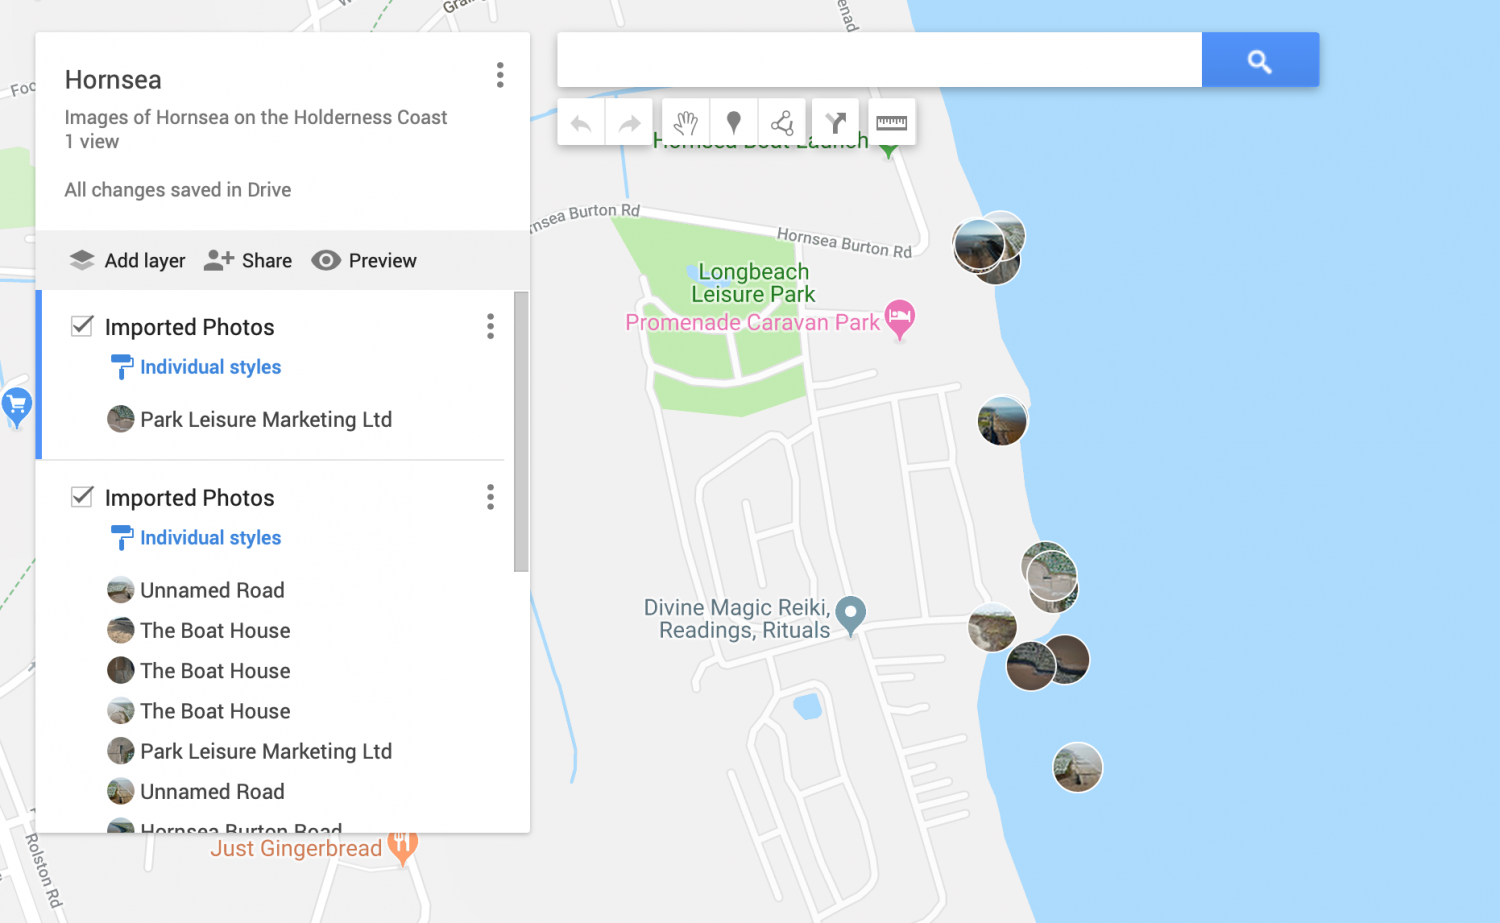Select the Draw a line tool
The height and width of the screenshot is (923, 1500).
click(782, 121)
